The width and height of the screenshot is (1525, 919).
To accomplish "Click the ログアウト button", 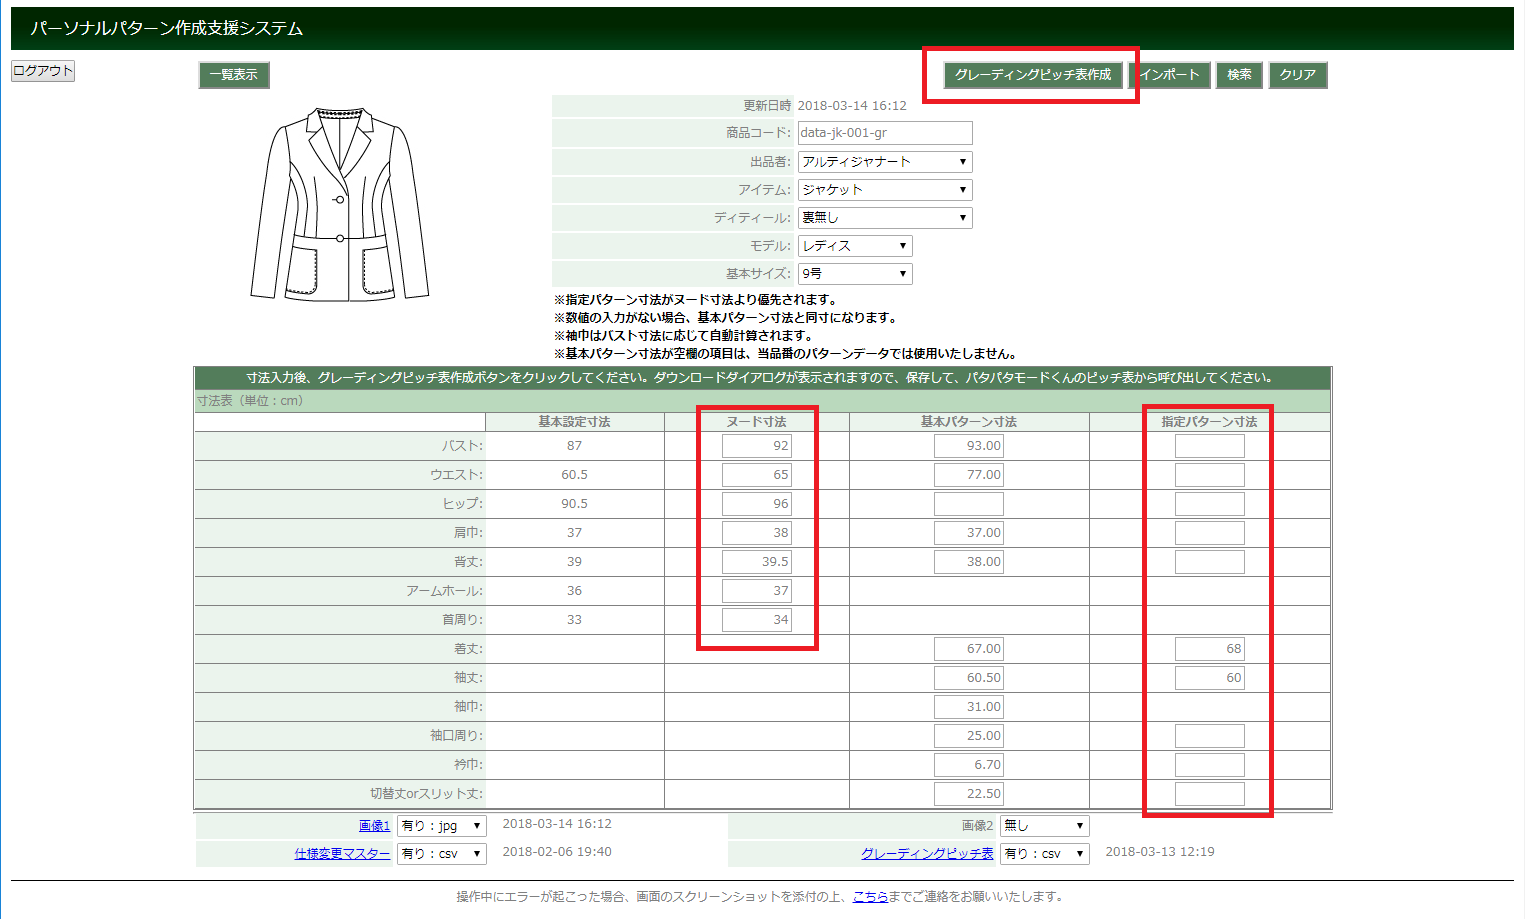I will (x=43, y=71).
